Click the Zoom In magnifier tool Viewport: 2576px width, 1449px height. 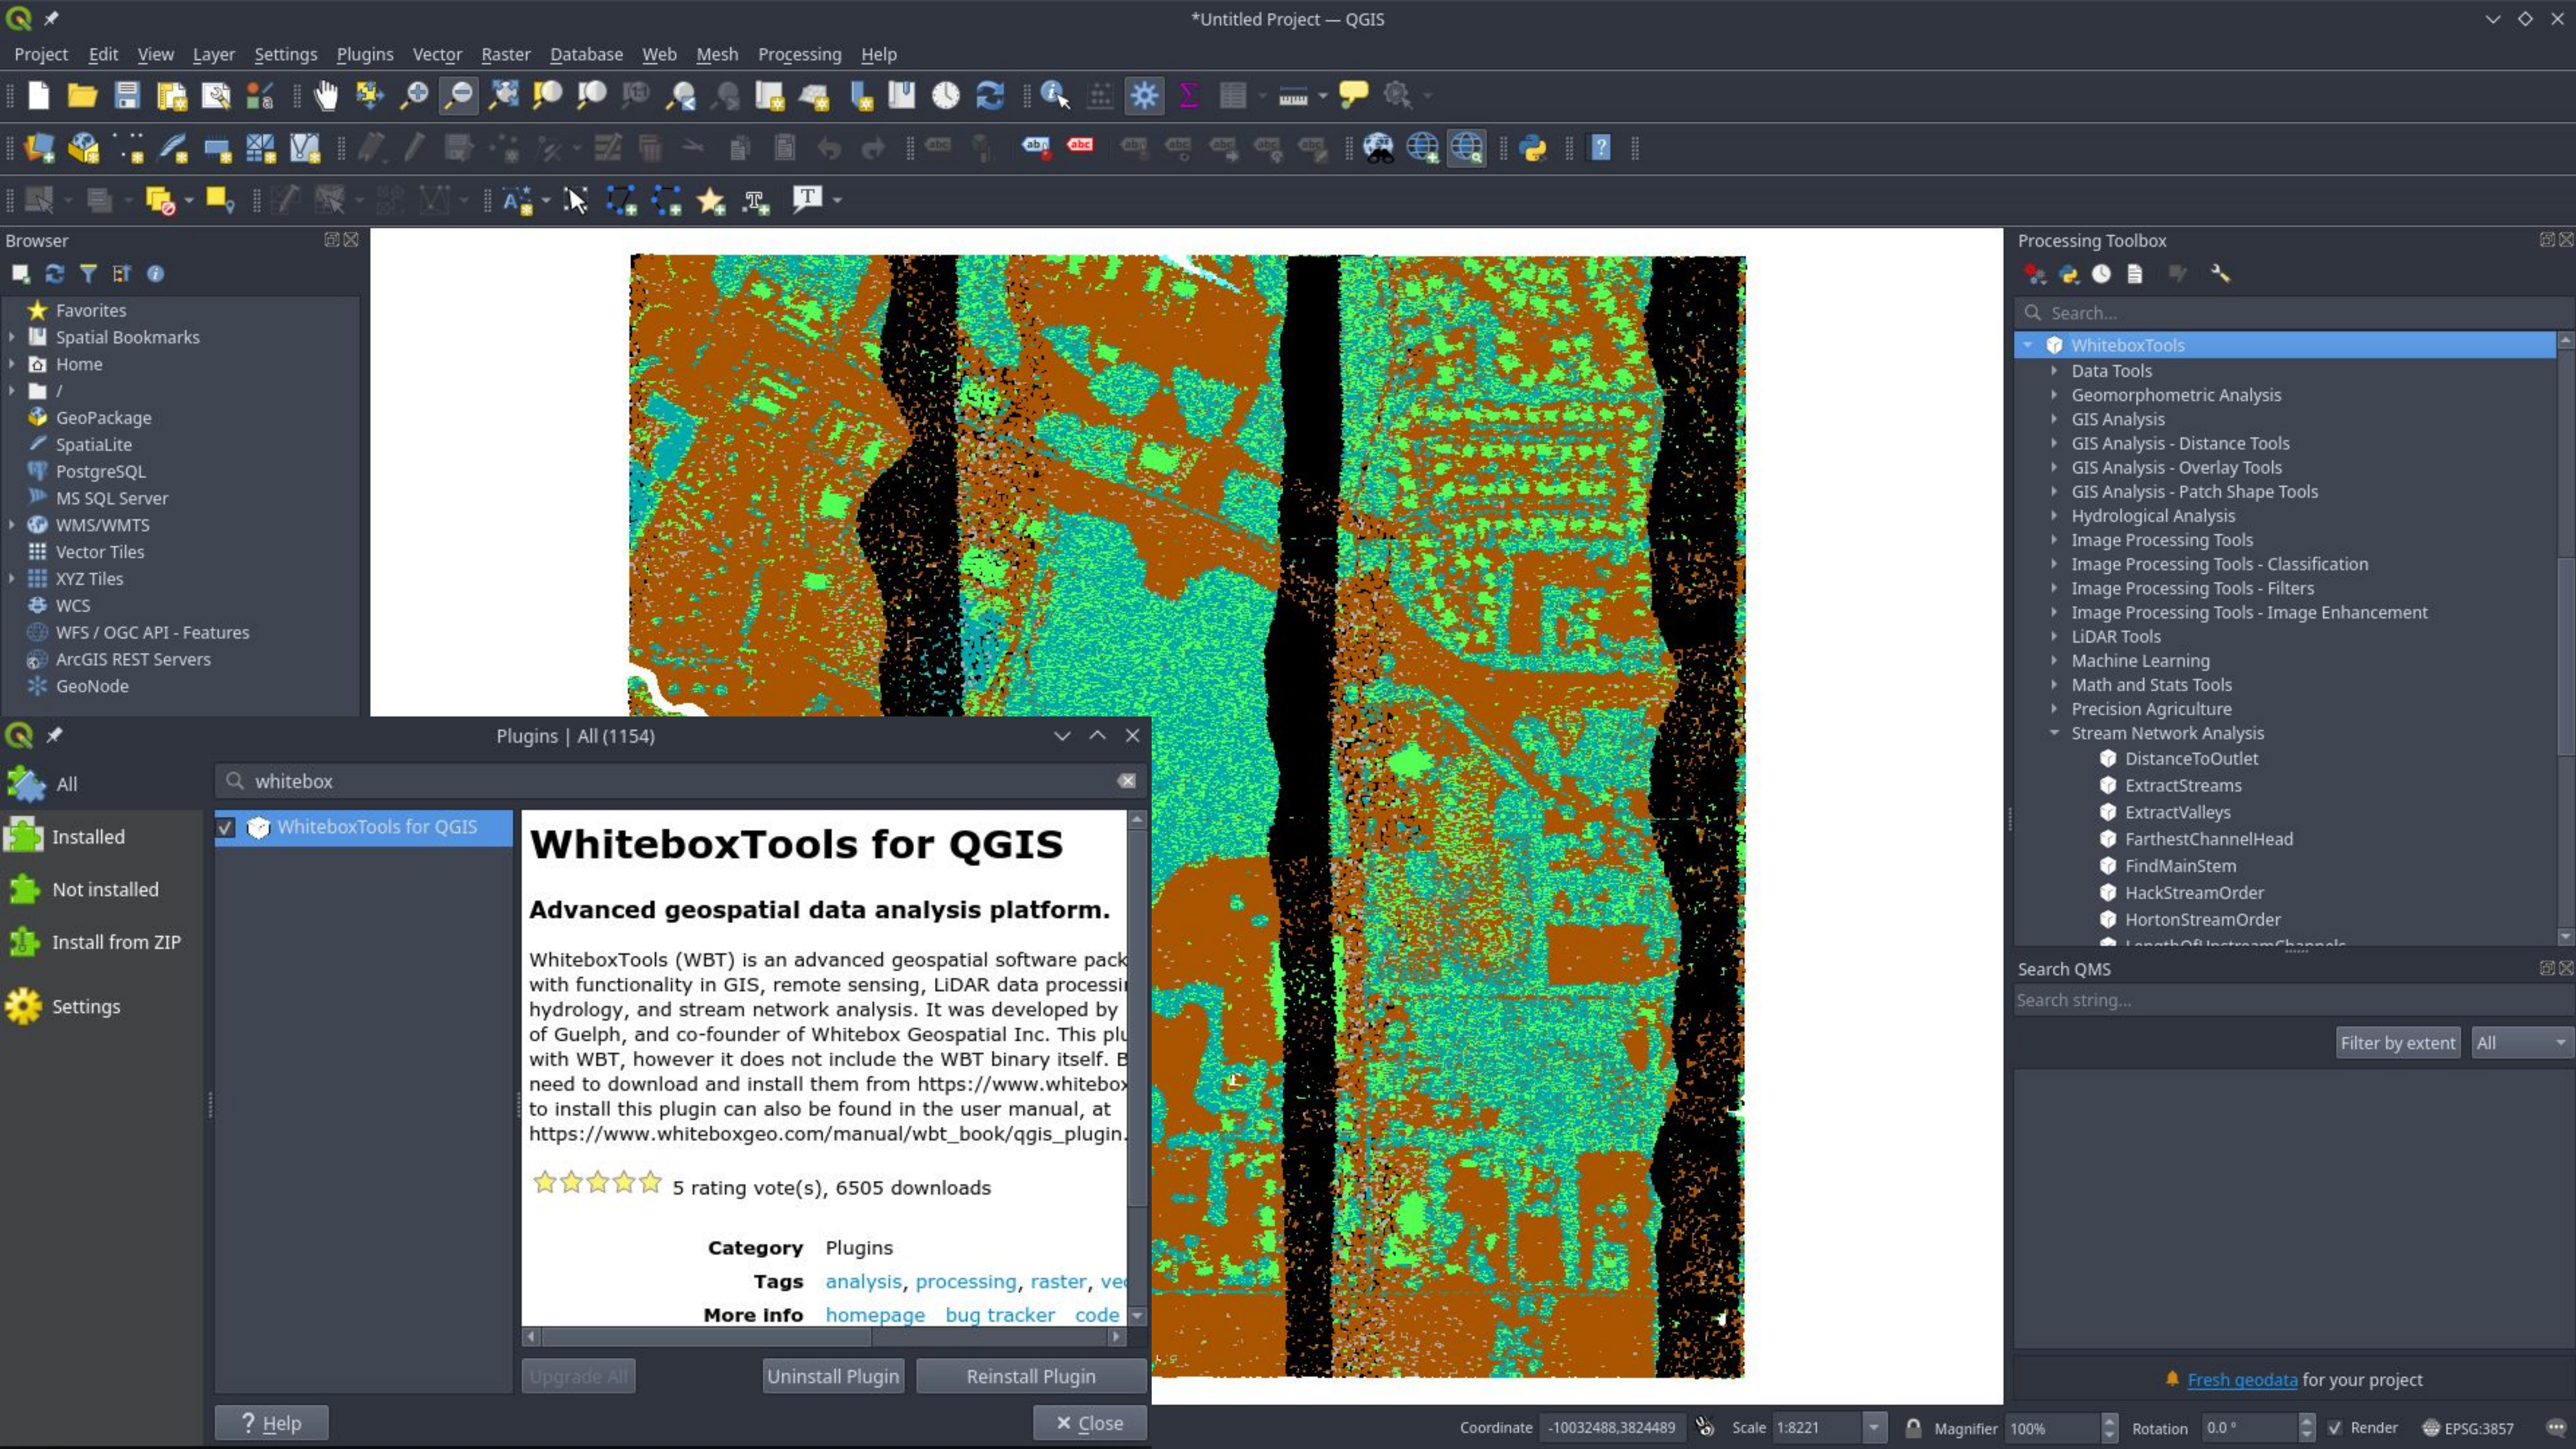(x=413, y=95)
